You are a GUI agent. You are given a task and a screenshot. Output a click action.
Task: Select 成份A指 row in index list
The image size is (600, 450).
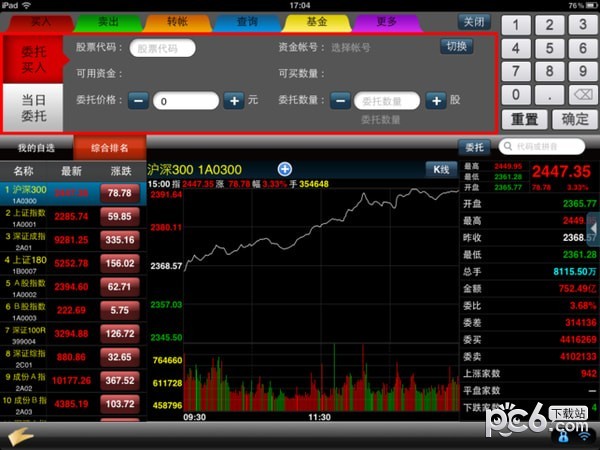click(x=73, y=381)
